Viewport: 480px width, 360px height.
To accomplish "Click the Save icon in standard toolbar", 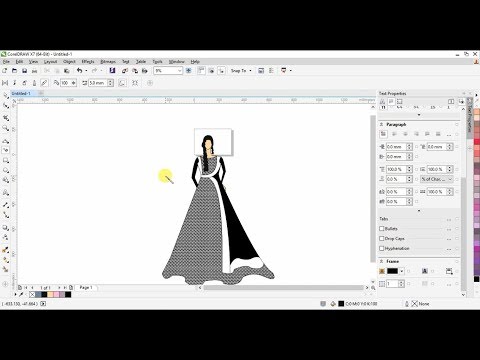I will tap(24, 71).
